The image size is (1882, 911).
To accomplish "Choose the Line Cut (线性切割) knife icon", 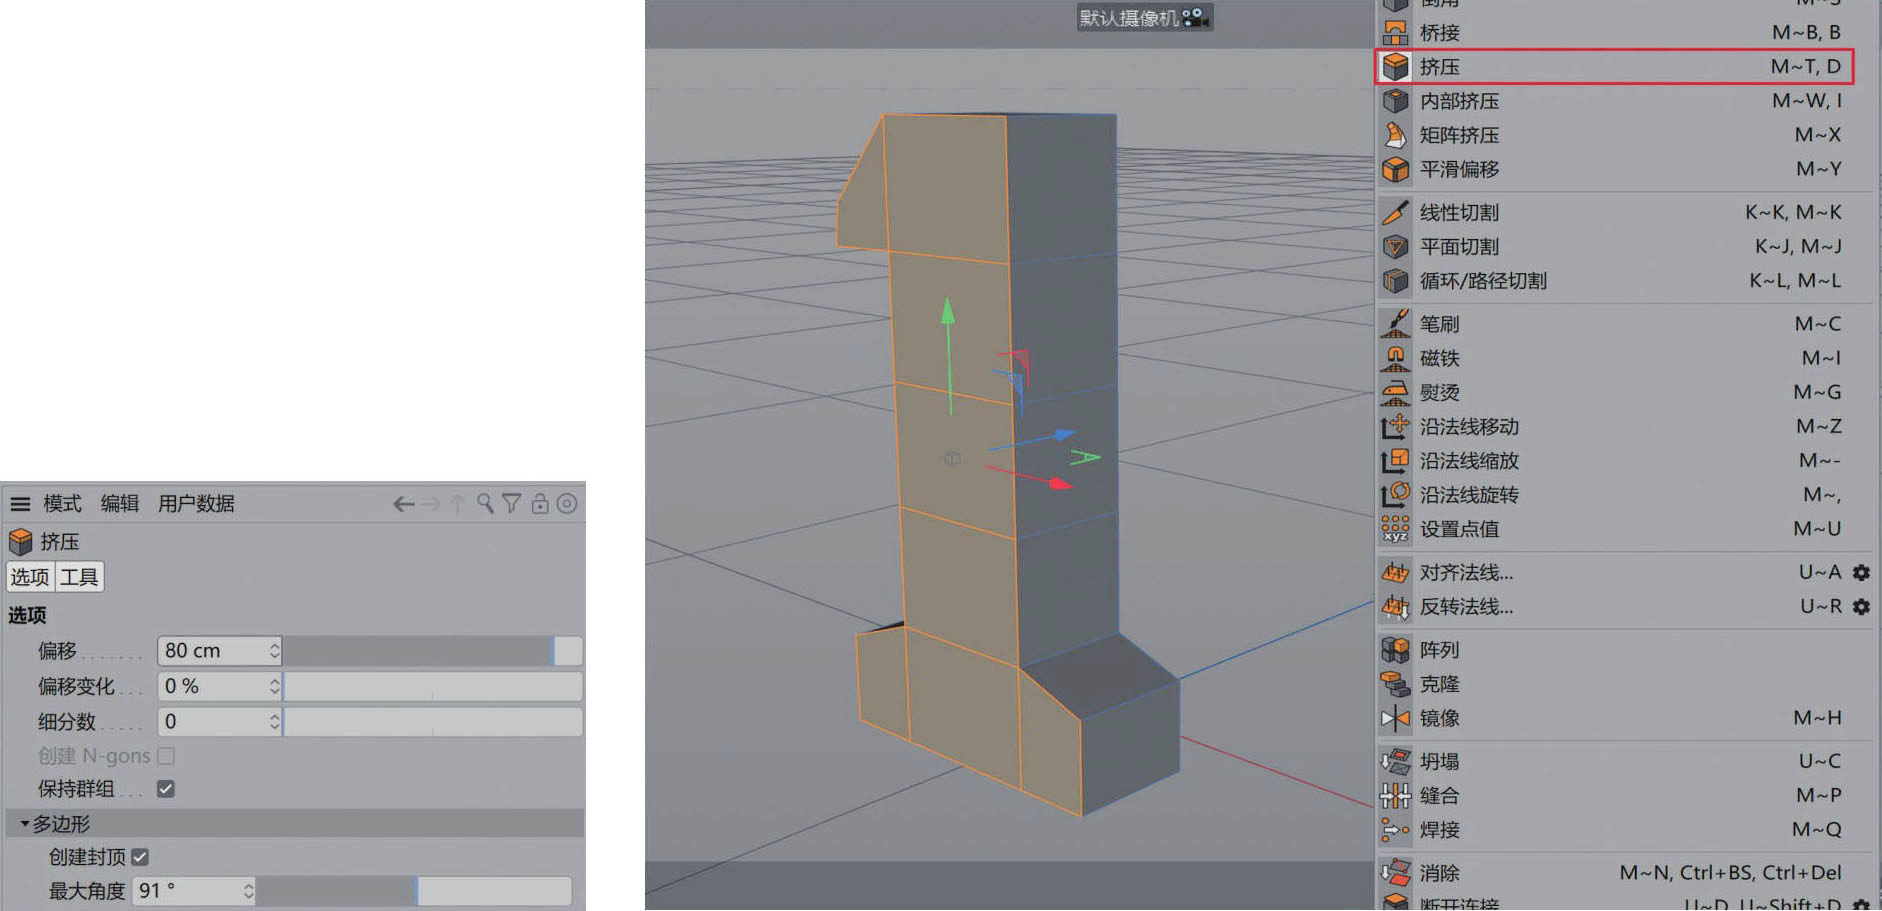I will click(x=1395, y=212).
